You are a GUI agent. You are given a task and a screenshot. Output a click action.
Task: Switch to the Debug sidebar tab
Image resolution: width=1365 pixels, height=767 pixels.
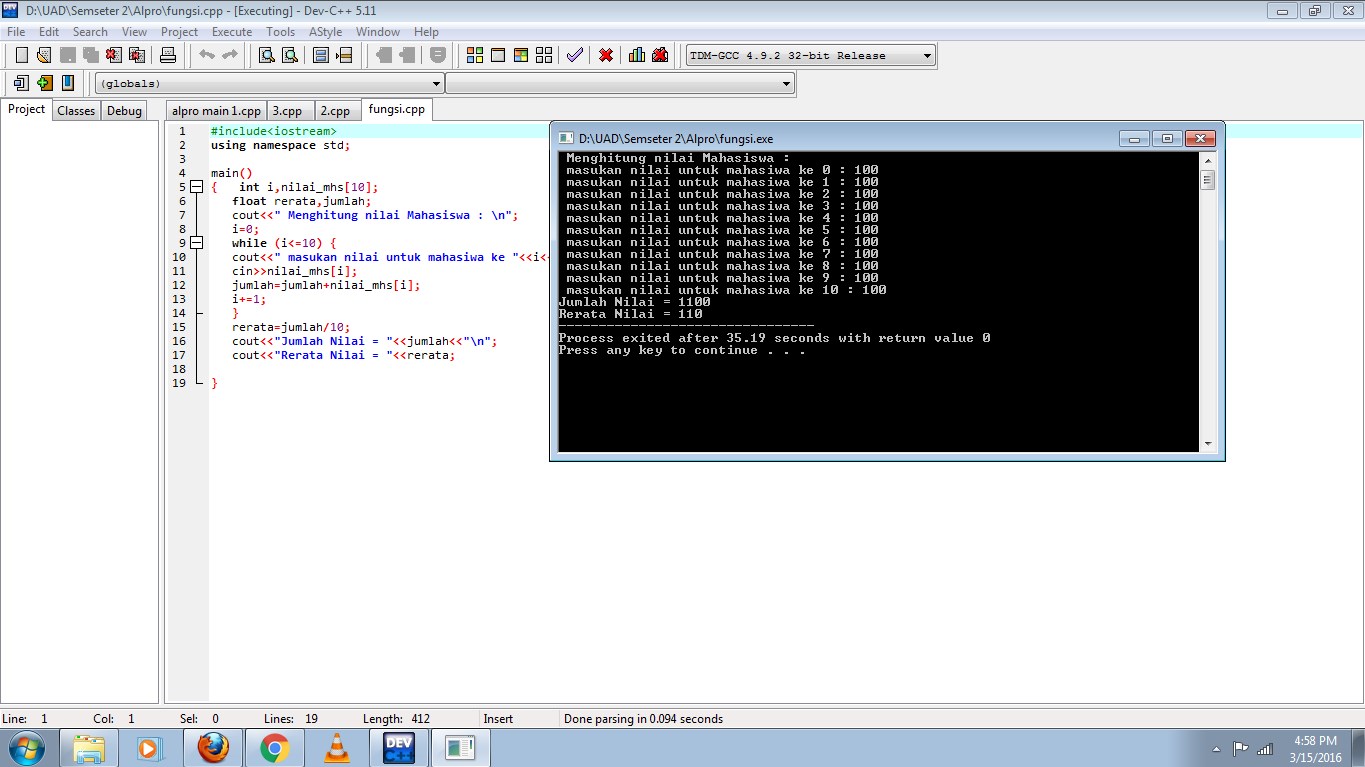[x=124, y=111]
